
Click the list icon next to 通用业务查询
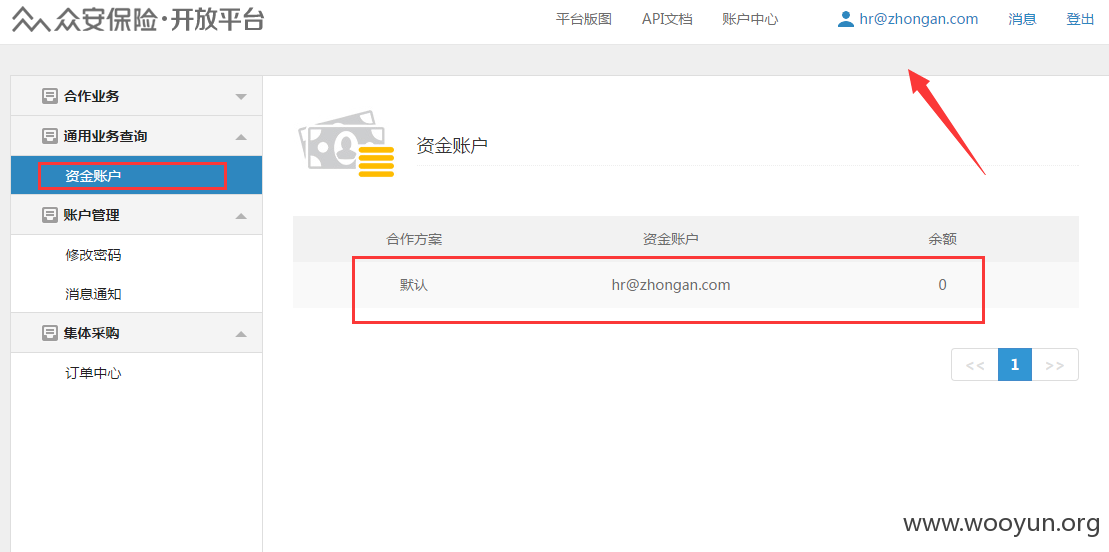[50, 136]
